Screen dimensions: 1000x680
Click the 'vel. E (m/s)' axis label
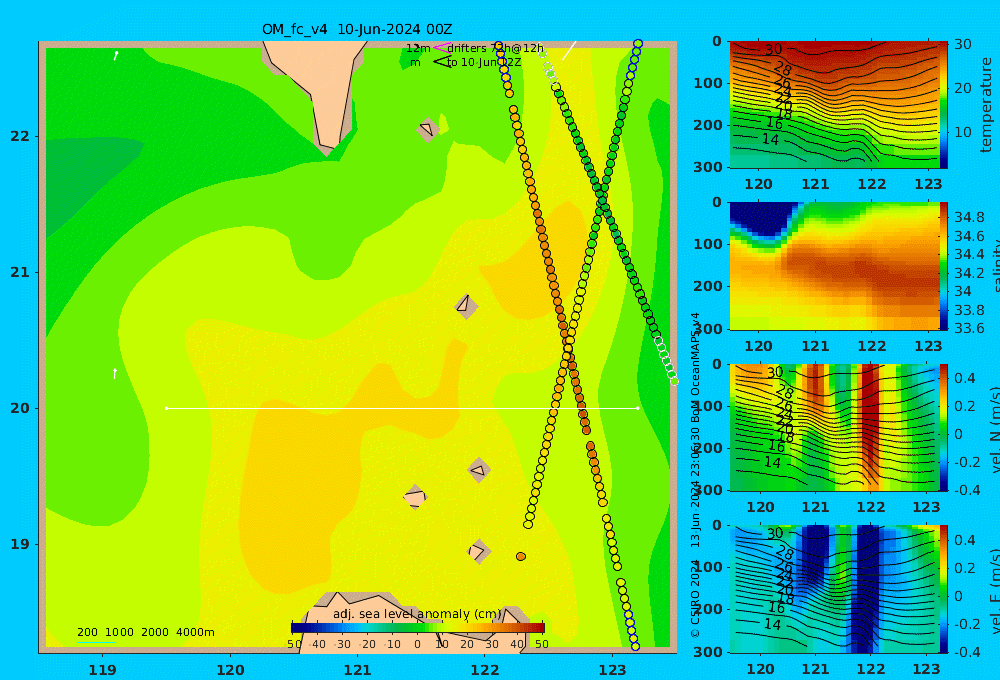pos(995,590)
